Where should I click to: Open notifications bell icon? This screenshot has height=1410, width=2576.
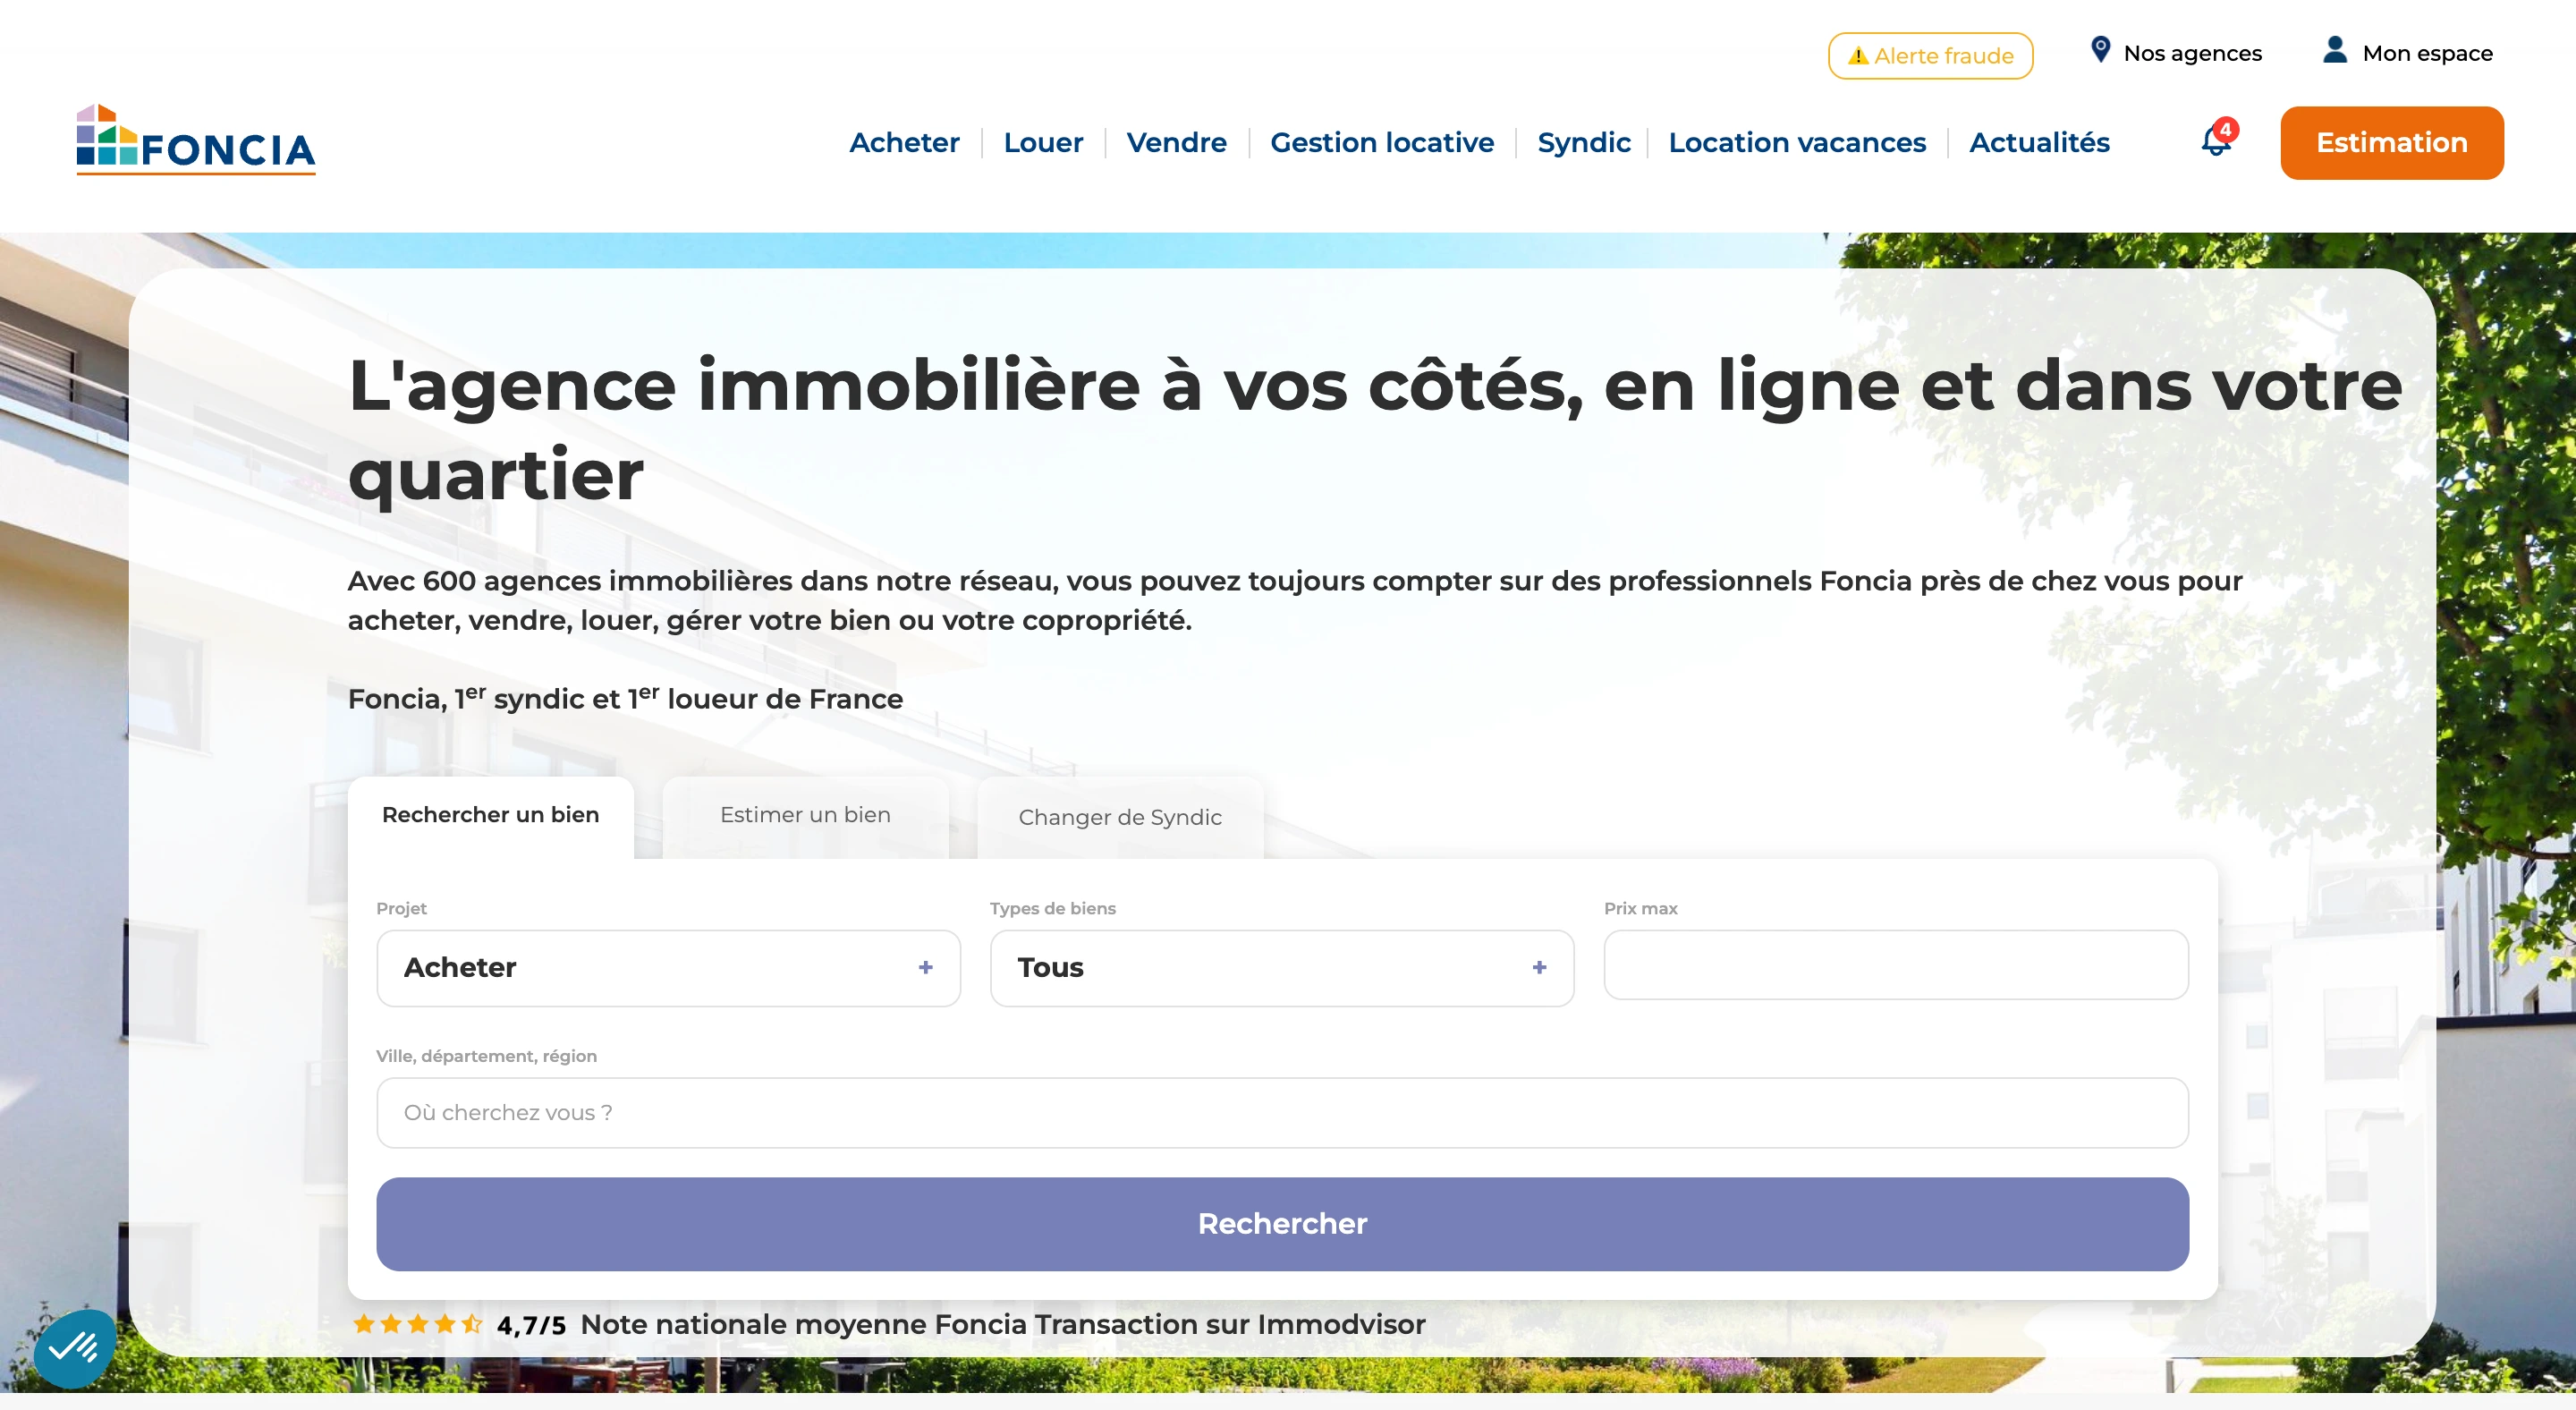click(x=2216, y=142)
